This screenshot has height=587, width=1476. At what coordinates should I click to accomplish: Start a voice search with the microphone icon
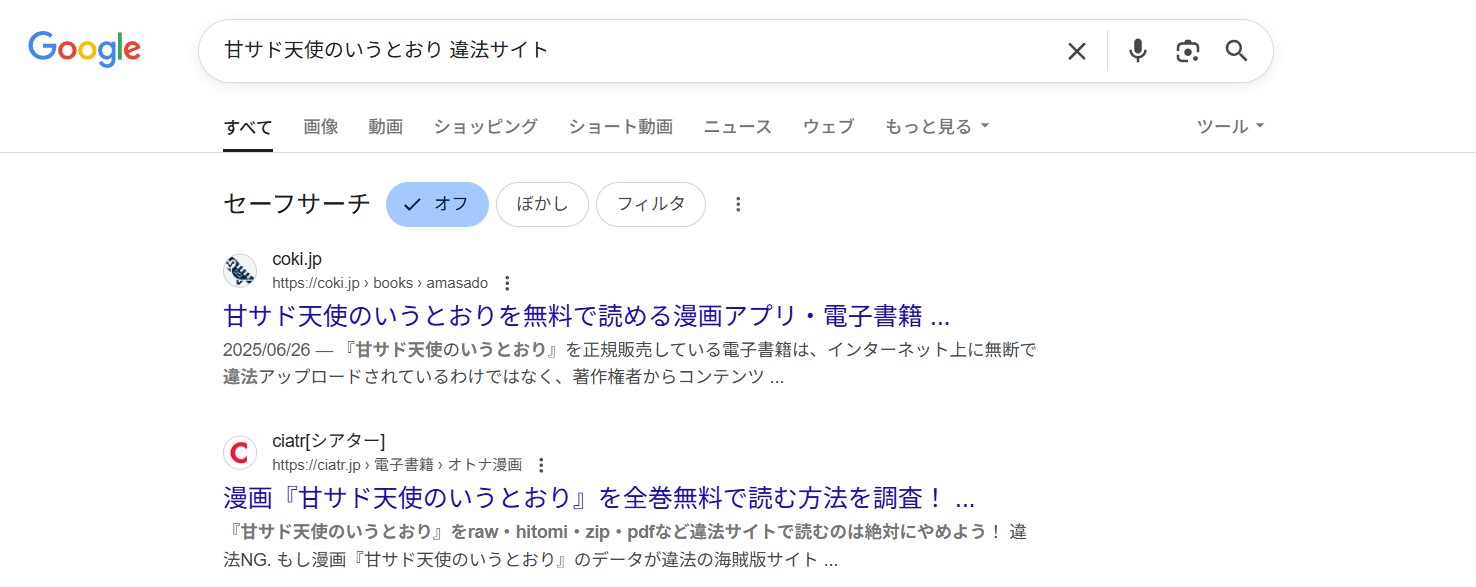coord(1137,50)
